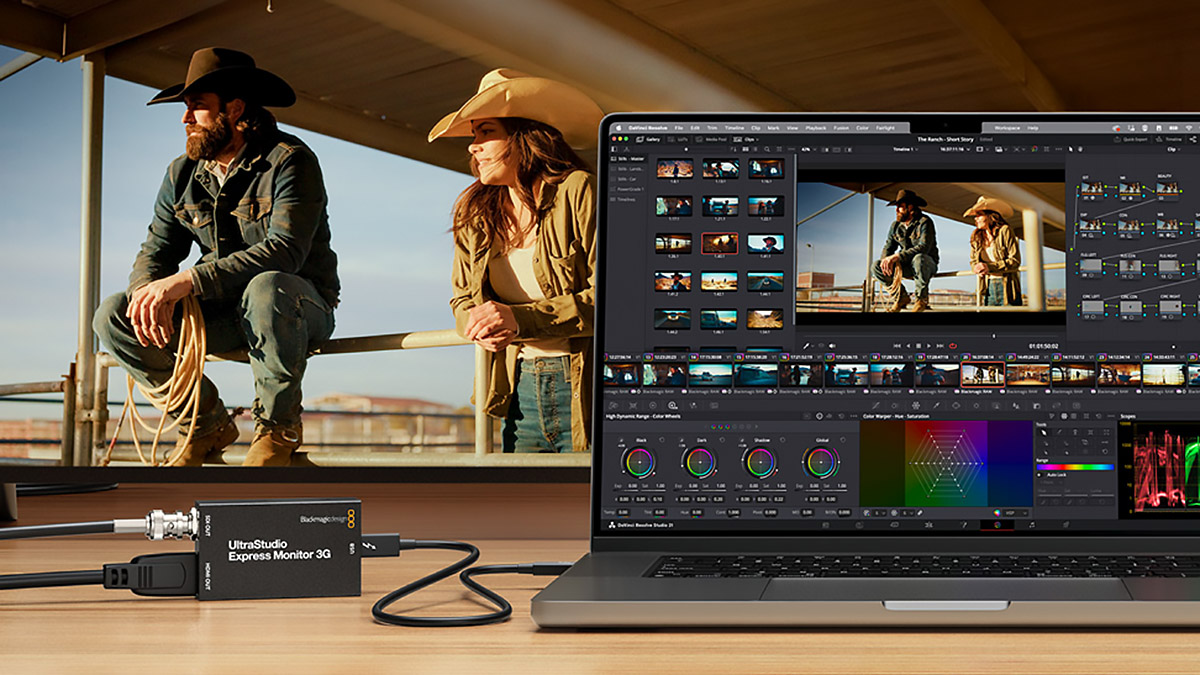The width and height of the screenshot is (1200, 675).
Task: Reset the Black zone wheel
Action: [662, 439]
